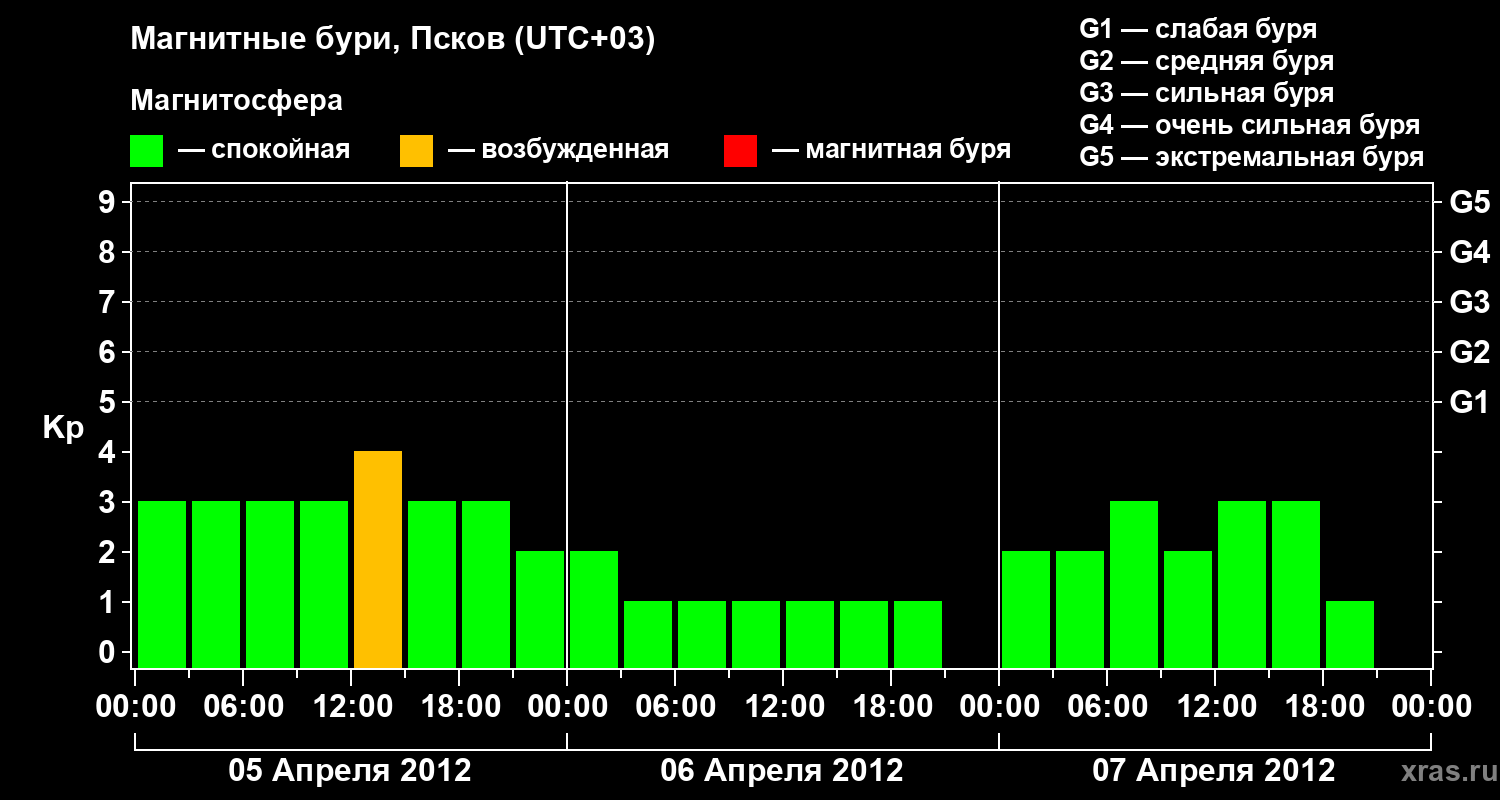Click the 'G1' label on the right axis
Screen dimensions: 1500x800
click(1469, 402)
